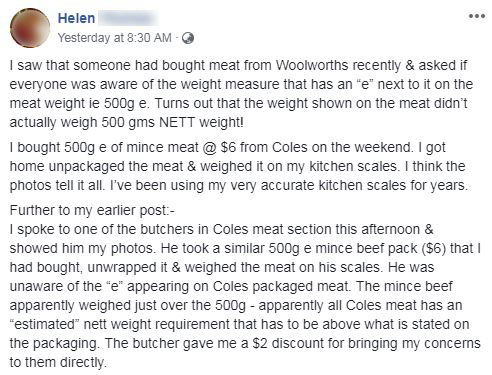Open Helen's blurred profile picture
The height and width of the screenshot is (375, 492).
pos(30,28)
